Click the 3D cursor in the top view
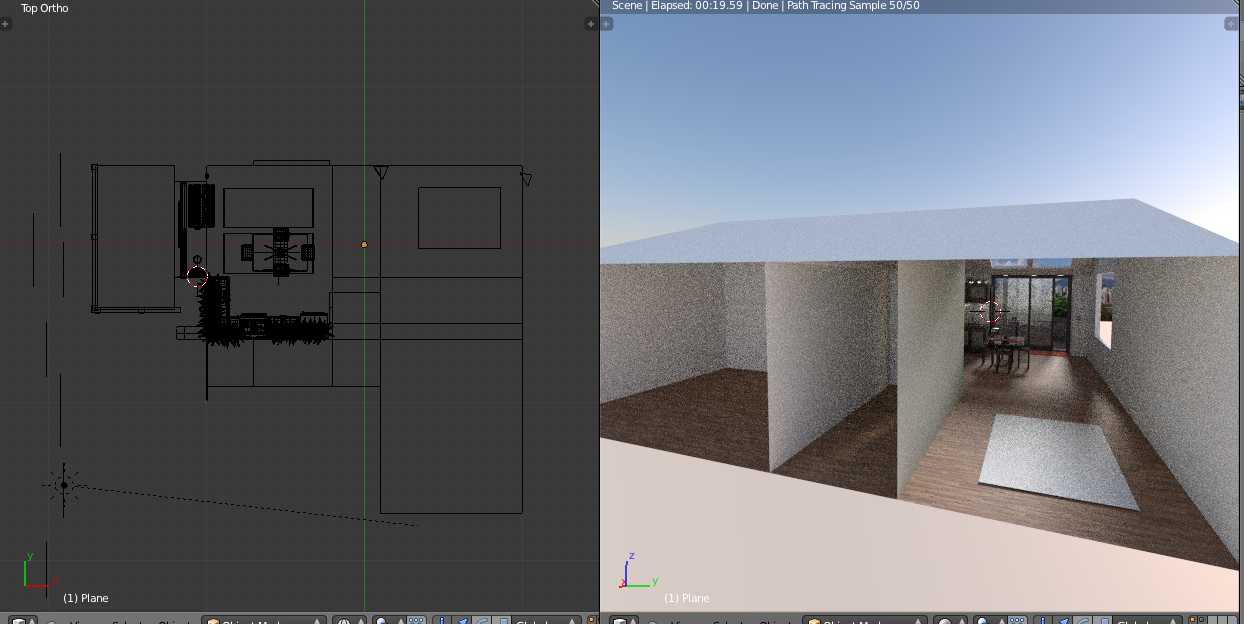This screenshot has height=624, width=1244. [x=197, y=276]
